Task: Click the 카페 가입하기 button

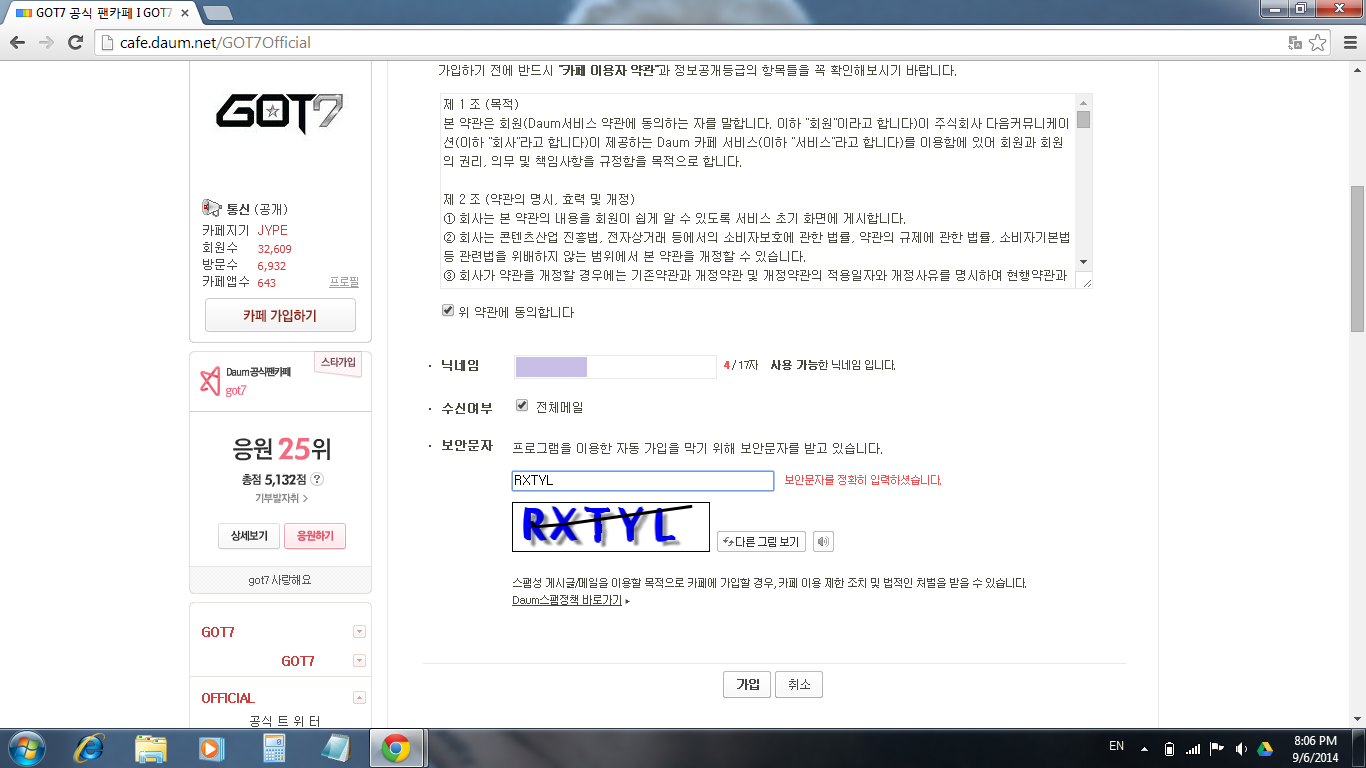Action: click(x=280, y=315)
